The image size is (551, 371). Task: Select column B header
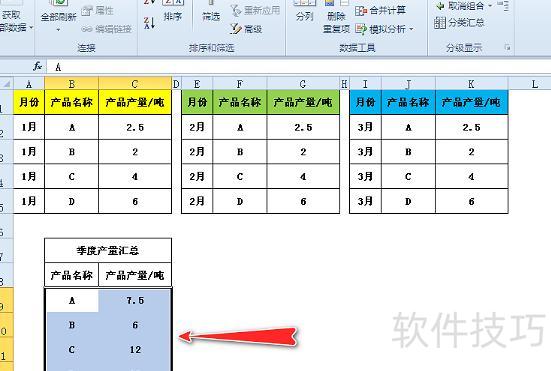point(72,84)
